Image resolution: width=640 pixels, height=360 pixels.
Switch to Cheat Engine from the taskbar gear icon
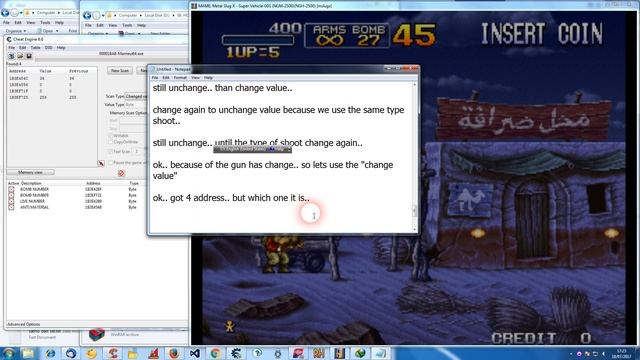click(236, 353)
